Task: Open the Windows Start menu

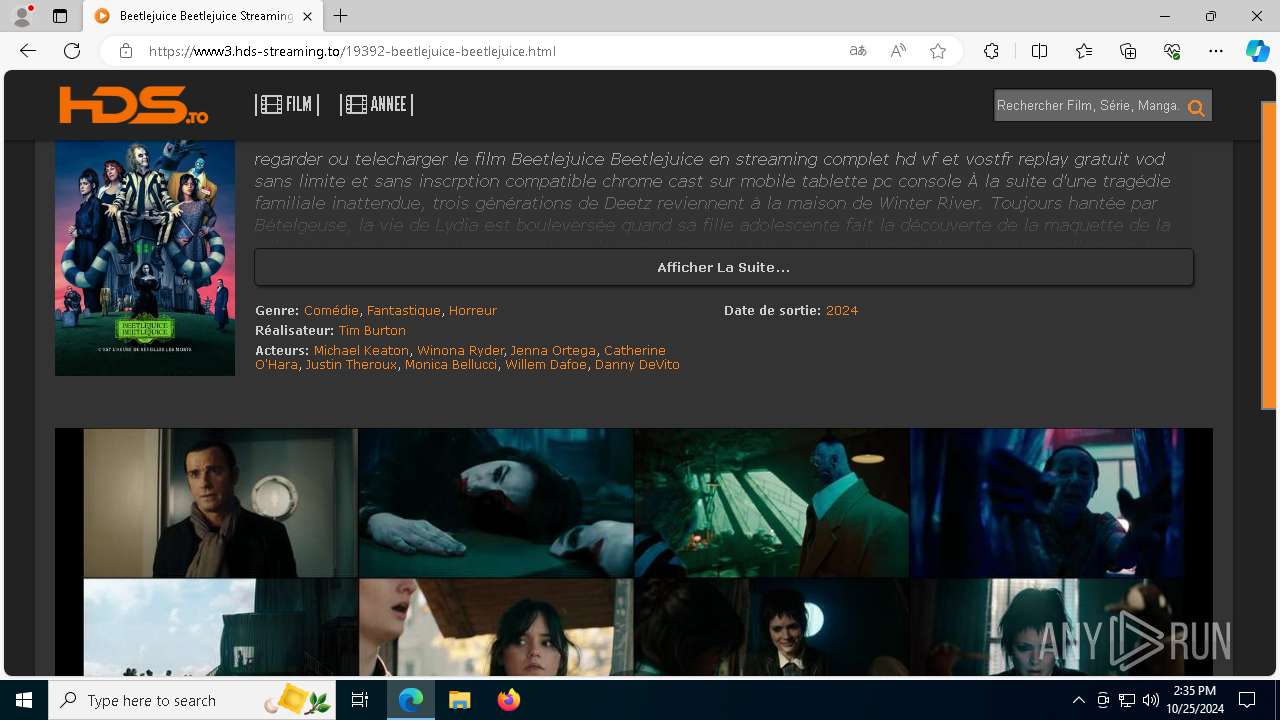Action: [x=24, y=700]
